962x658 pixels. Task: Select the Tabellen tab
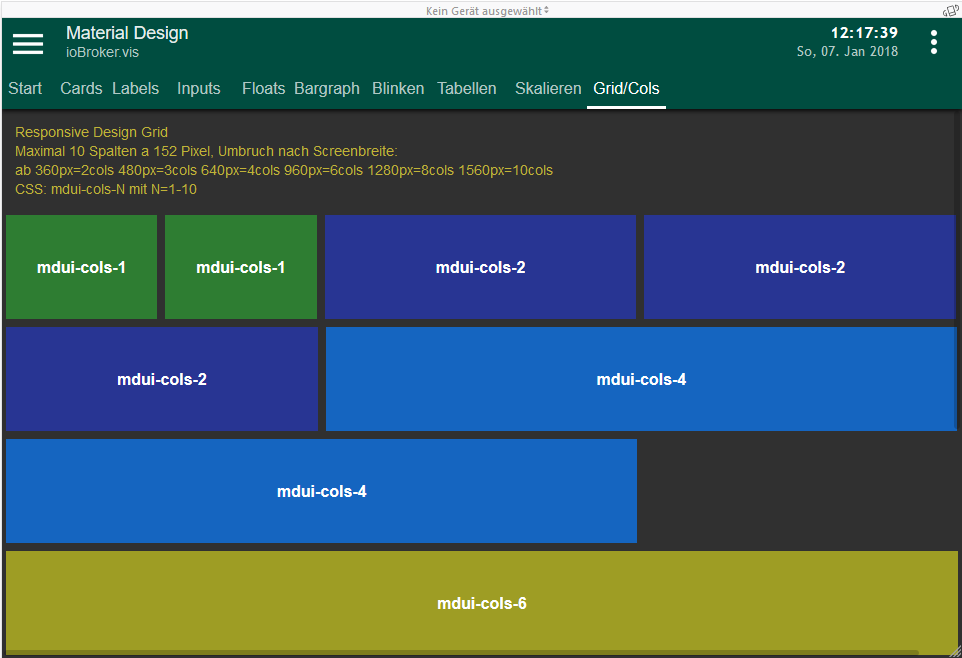[467, 89]
